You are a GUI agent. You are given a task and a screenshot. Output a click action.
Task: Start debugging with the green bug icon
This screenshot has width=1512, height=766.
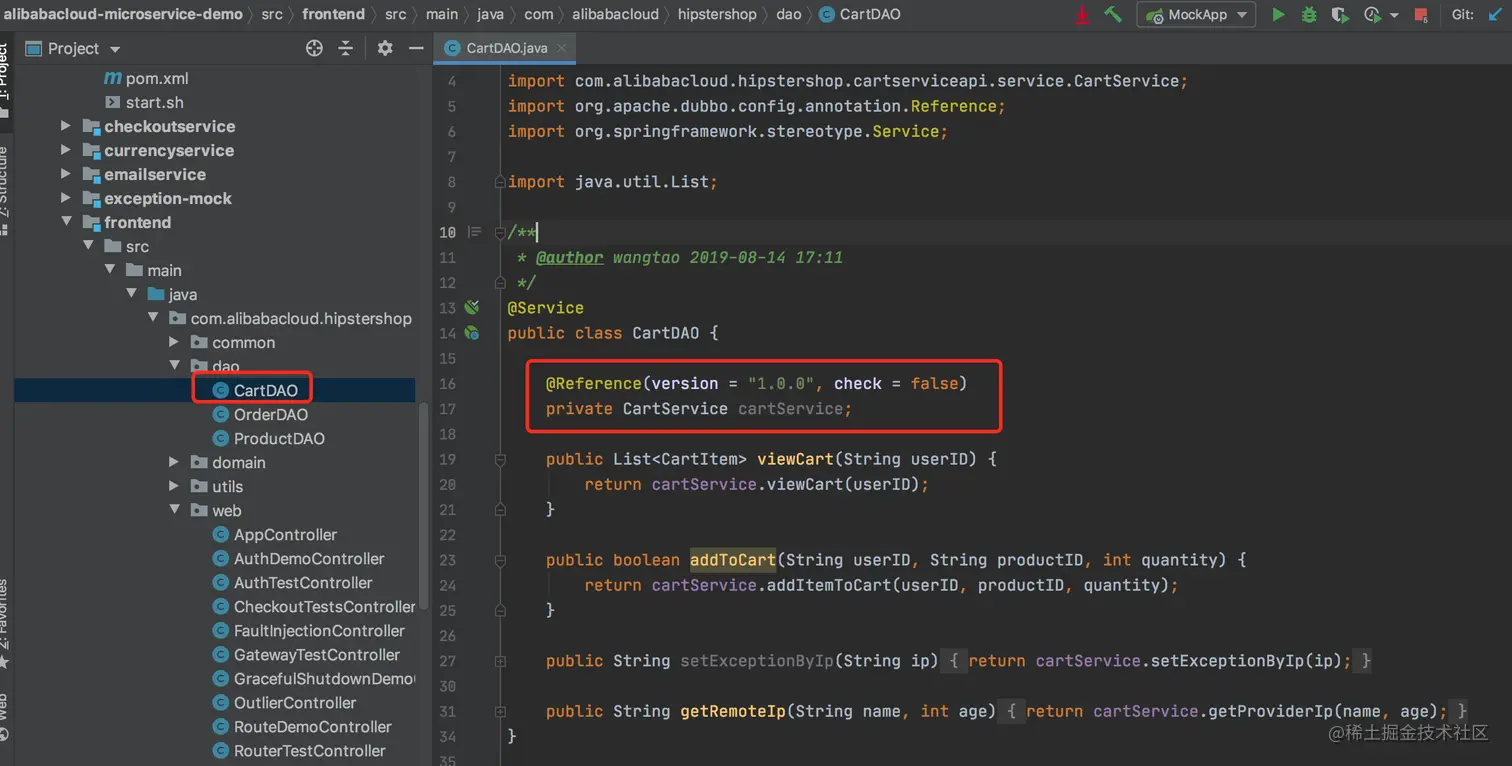1308,15
